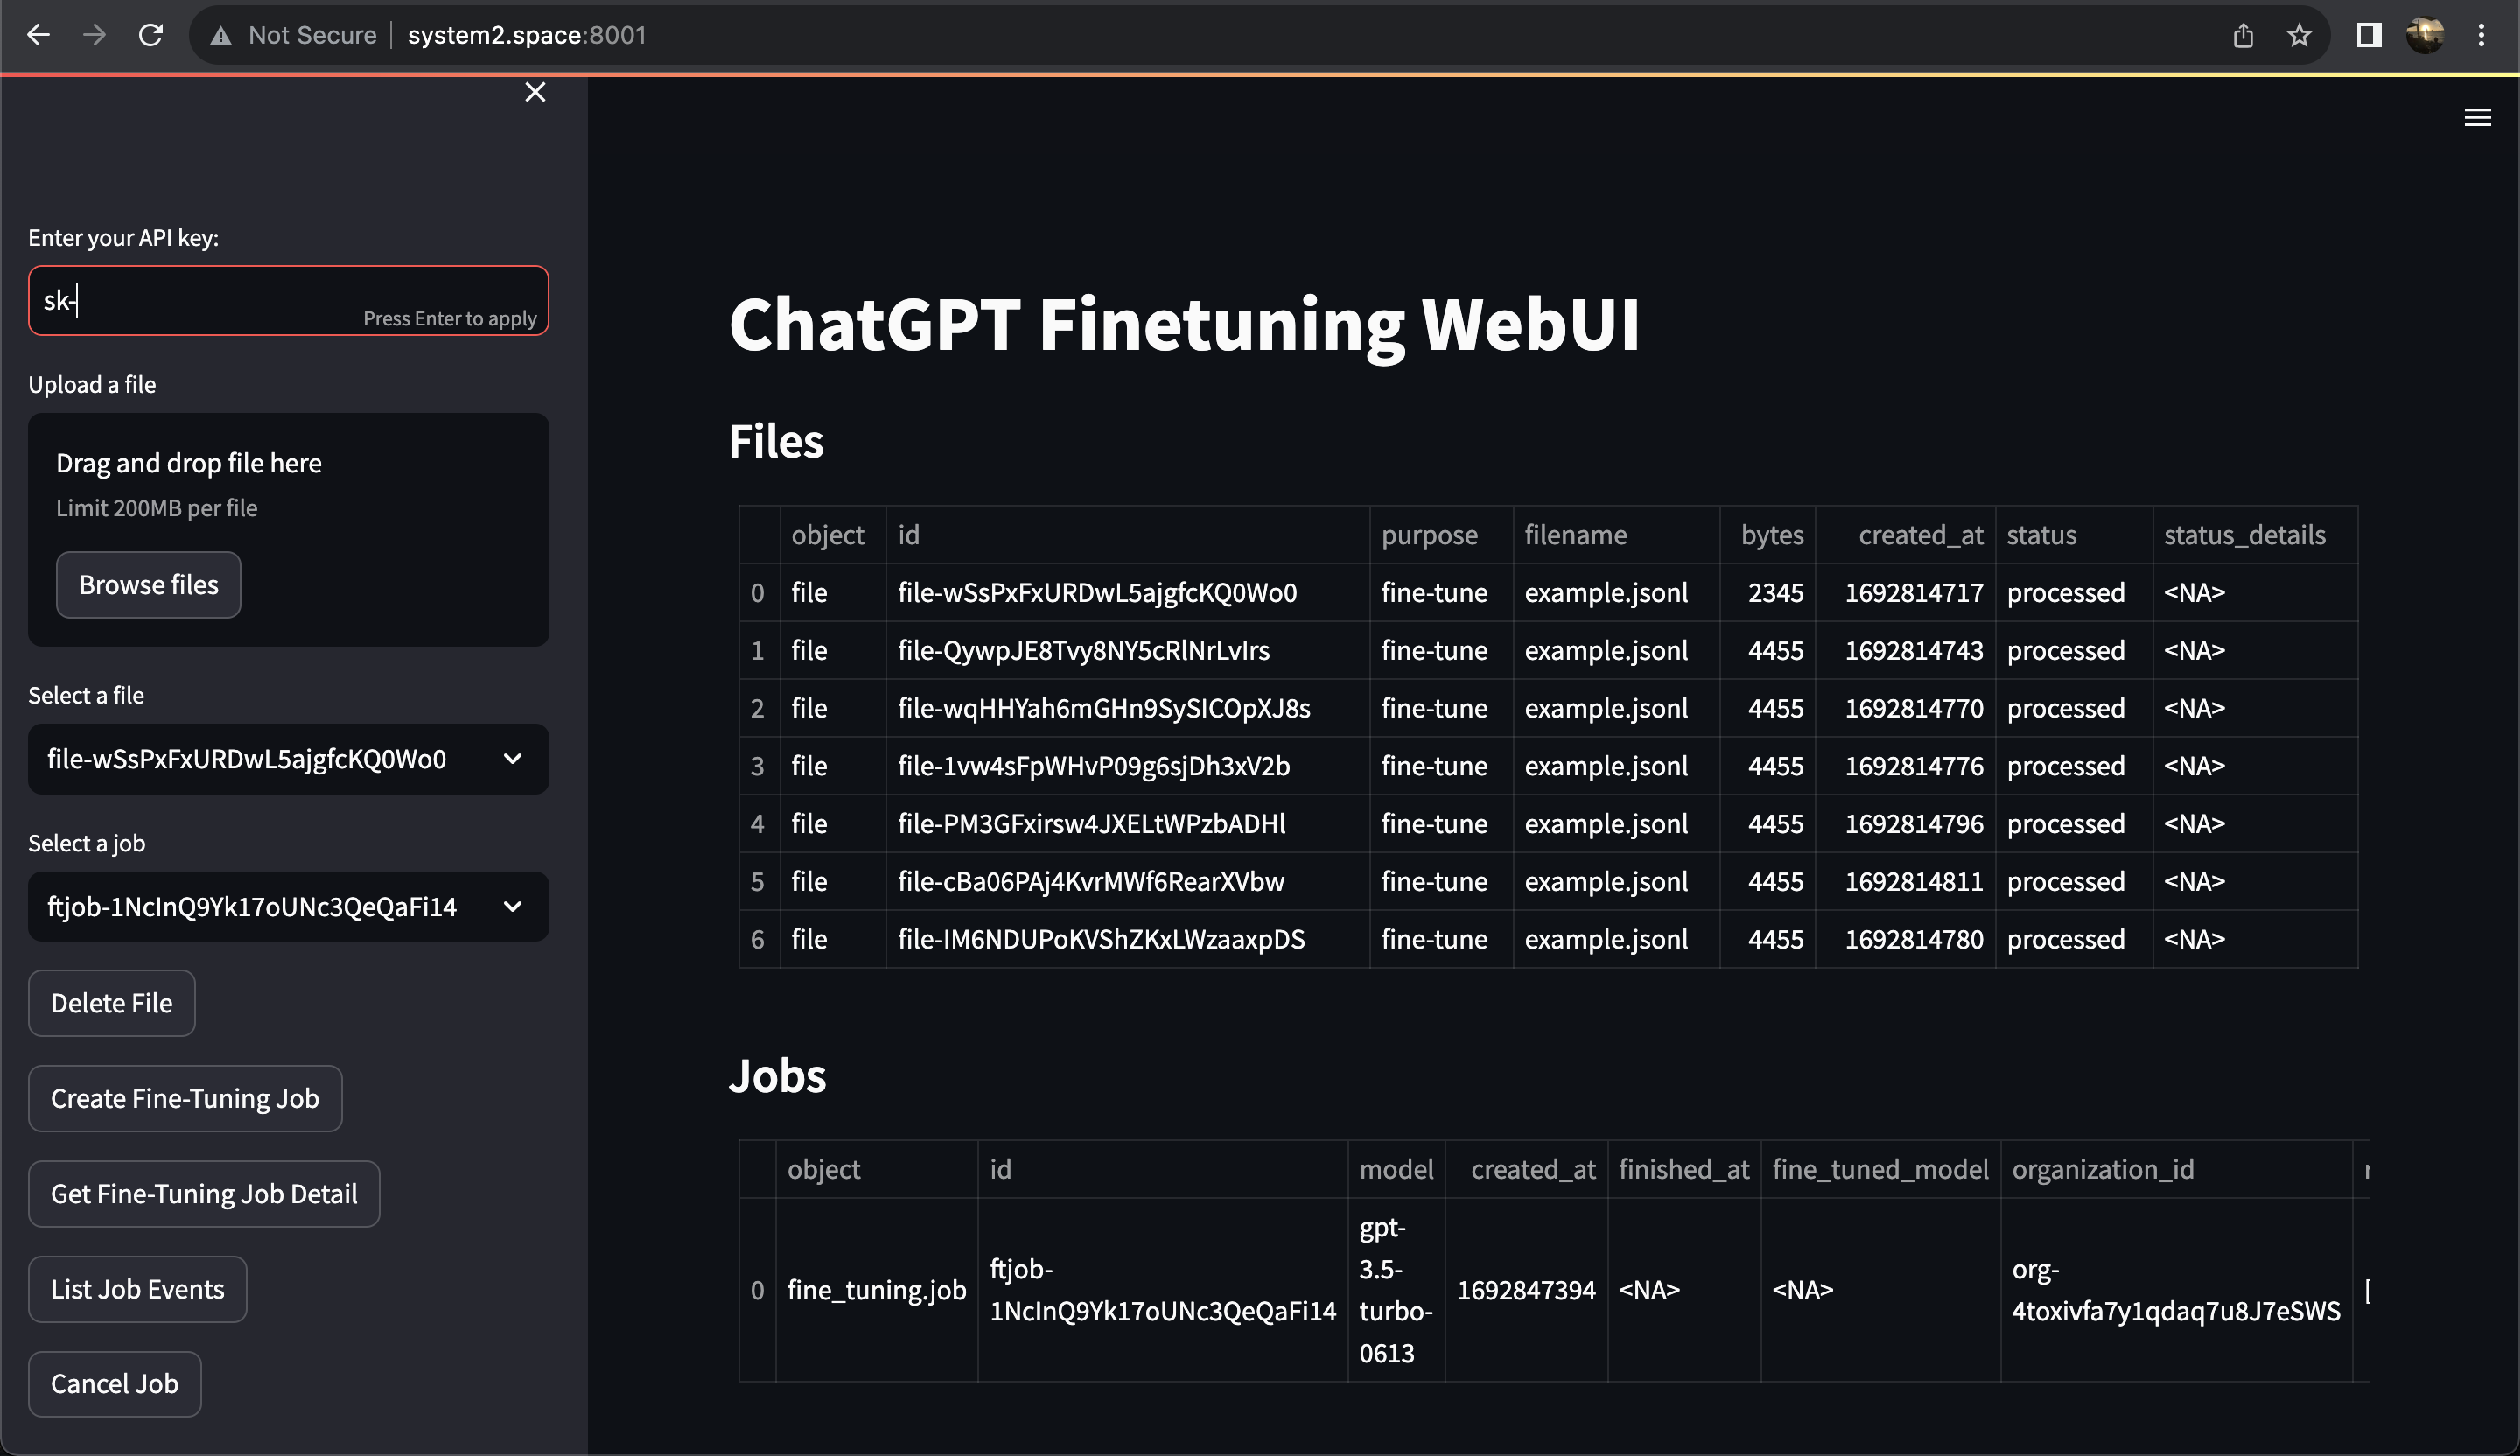Screen dimensions: 2520x1456
Task: Open the browser three-dot menu
Action: click(x=2483, y=35)
